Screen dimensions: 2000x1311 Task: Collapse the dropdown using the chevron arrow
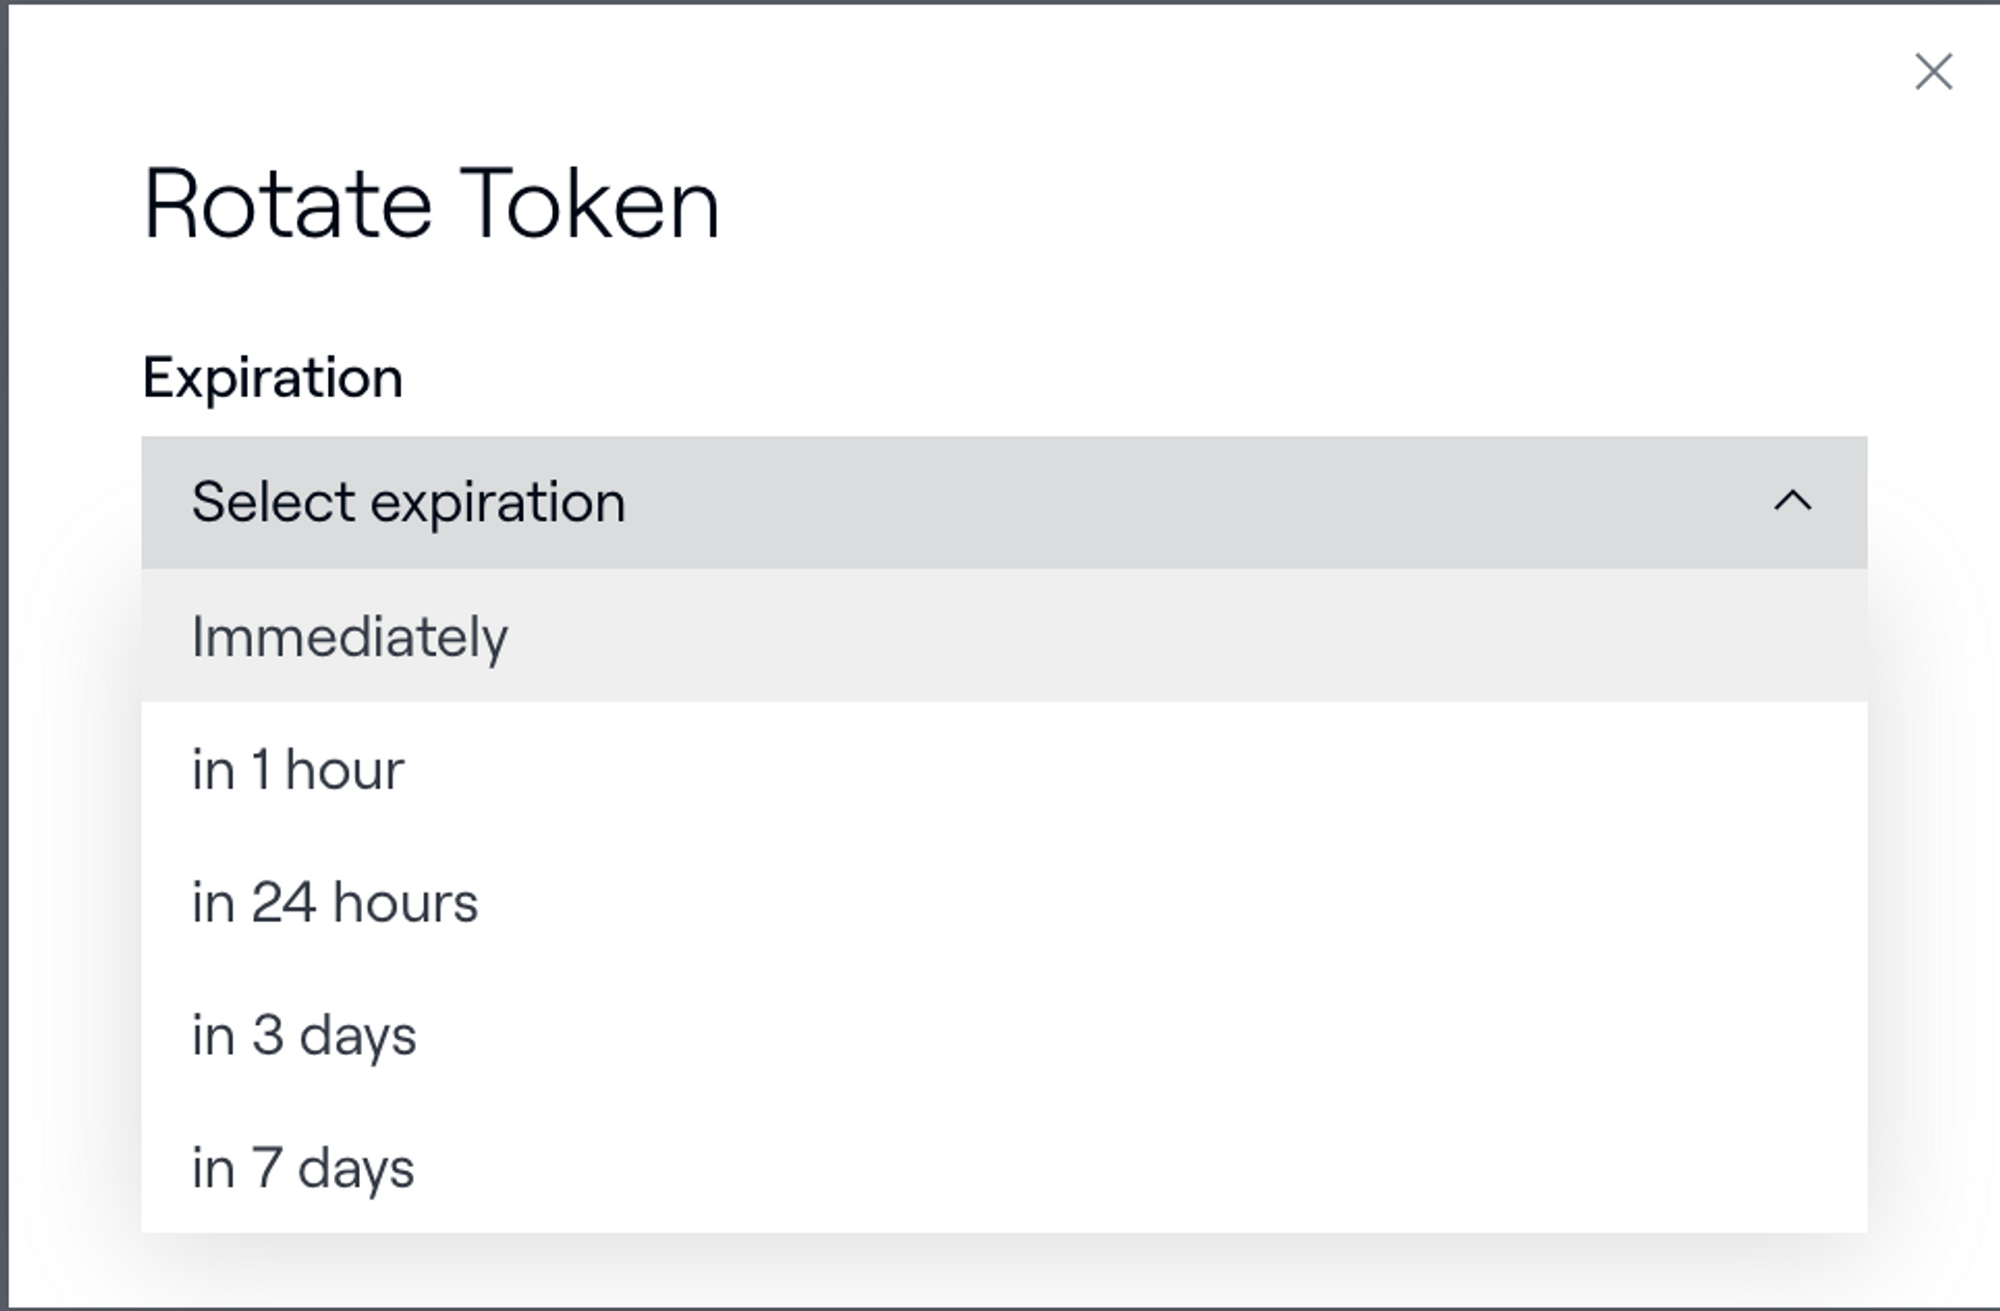[1792, 501]
